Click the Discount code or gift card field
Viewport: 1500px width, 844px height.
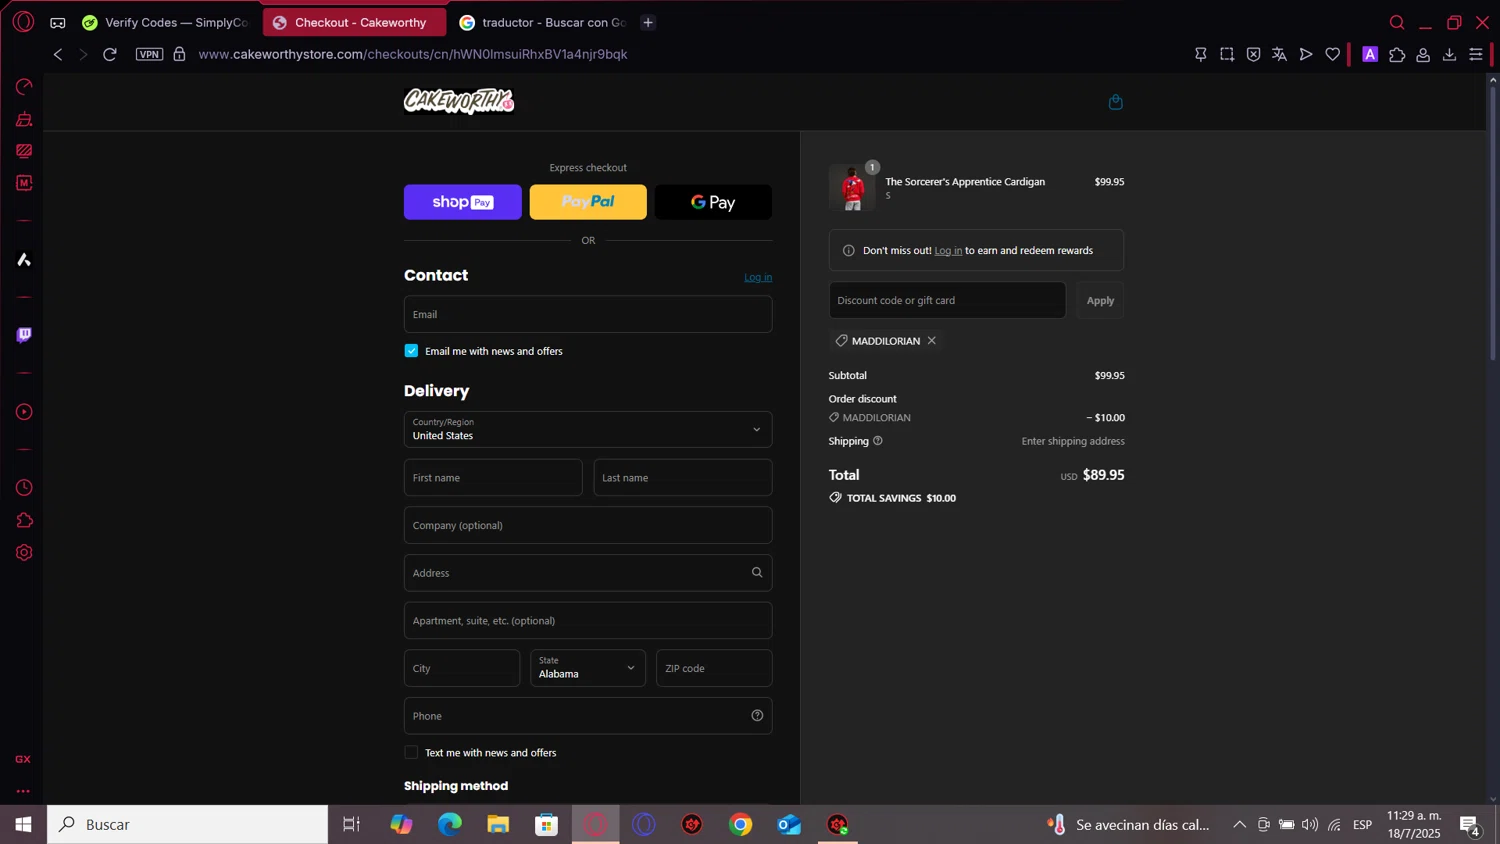pyautogui.click(x=947, y=300)
